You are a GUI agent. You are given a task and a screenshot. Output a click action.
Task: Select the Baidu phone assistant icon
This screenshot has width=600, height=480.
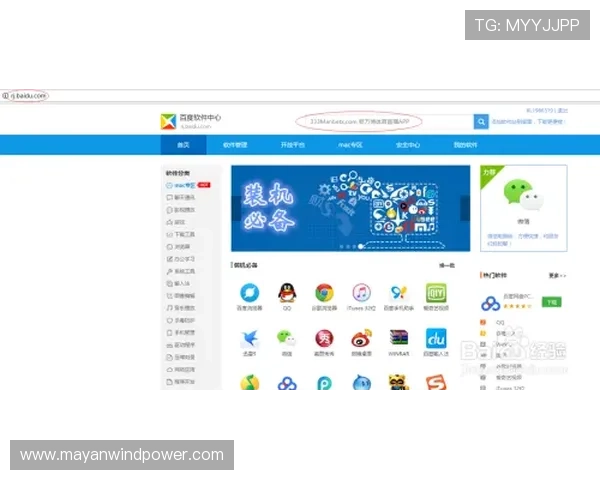tap(398, 293)
